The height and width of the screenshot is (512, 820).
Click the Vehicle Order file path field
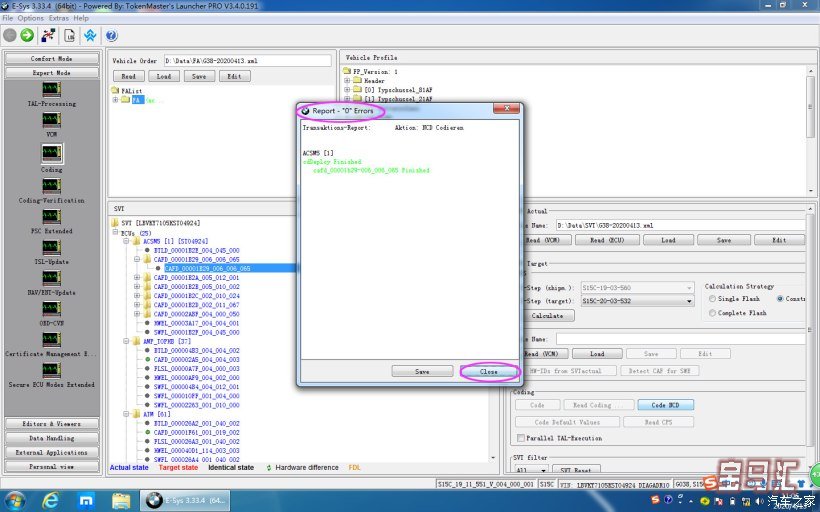click(x=247, y=61)
